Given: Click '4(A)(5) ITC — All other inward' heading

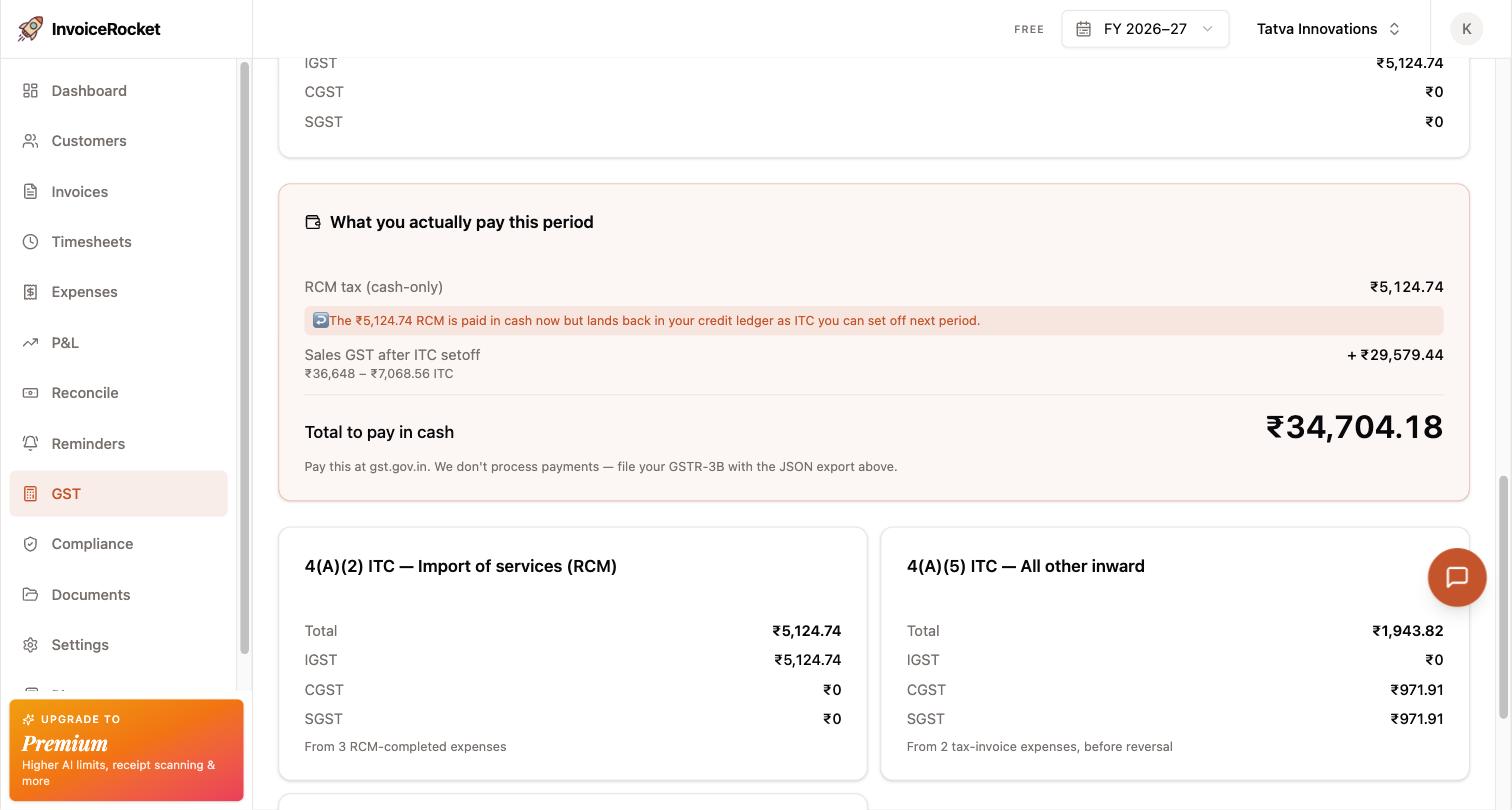Looking at the screenshot, I should (x=1026, y=566).
